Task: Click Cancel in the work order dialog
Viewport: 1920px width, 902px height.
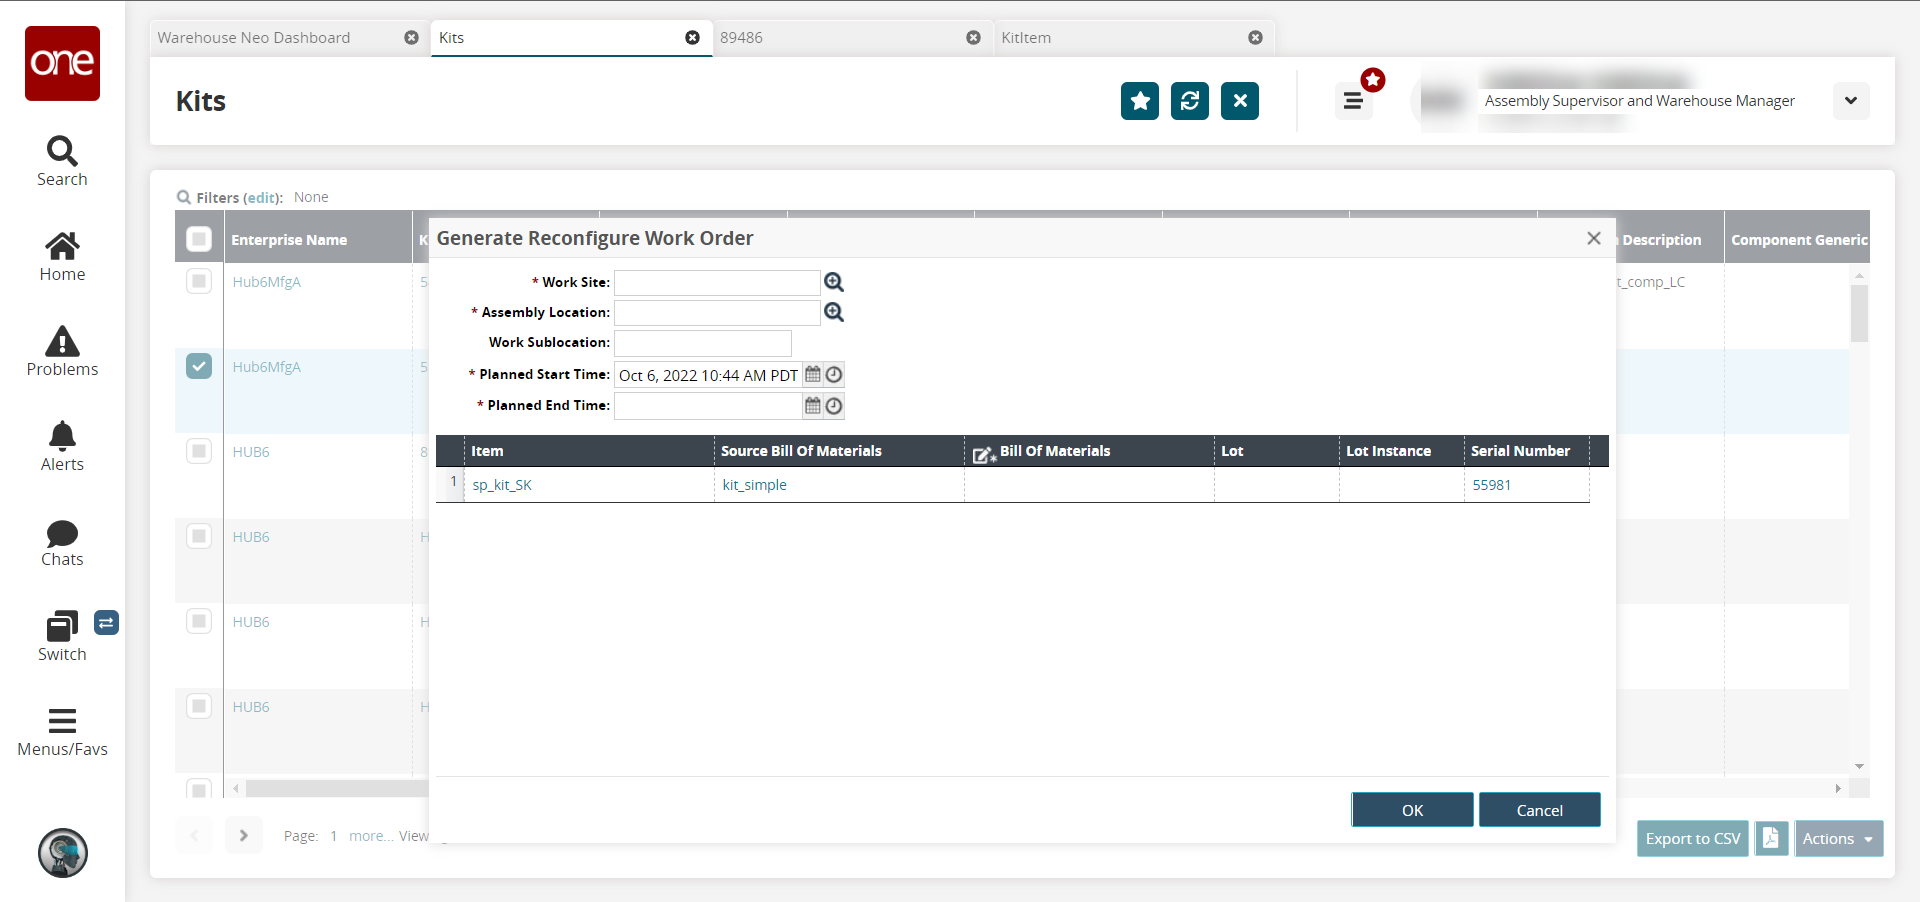Action: click(1540, 810)
